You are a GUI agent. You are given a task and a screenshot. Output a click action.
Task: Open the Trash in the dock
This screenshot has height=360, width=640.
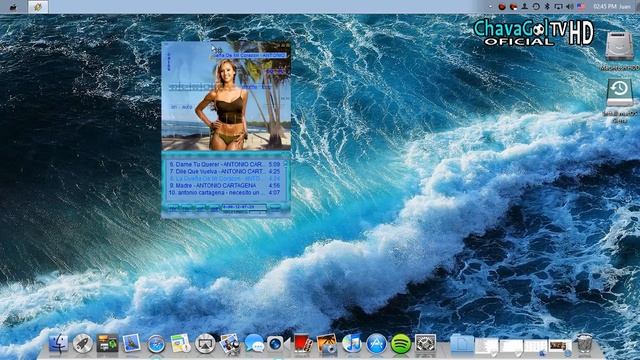(584, 343)
